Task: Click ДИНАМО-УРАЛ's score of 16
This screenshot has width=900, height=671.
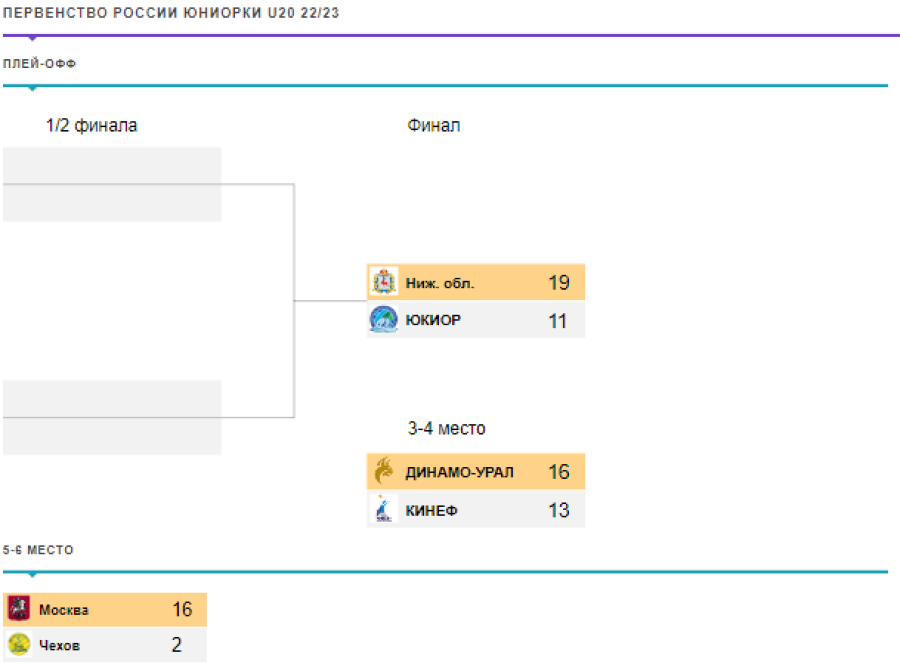Action: (559, 472)
